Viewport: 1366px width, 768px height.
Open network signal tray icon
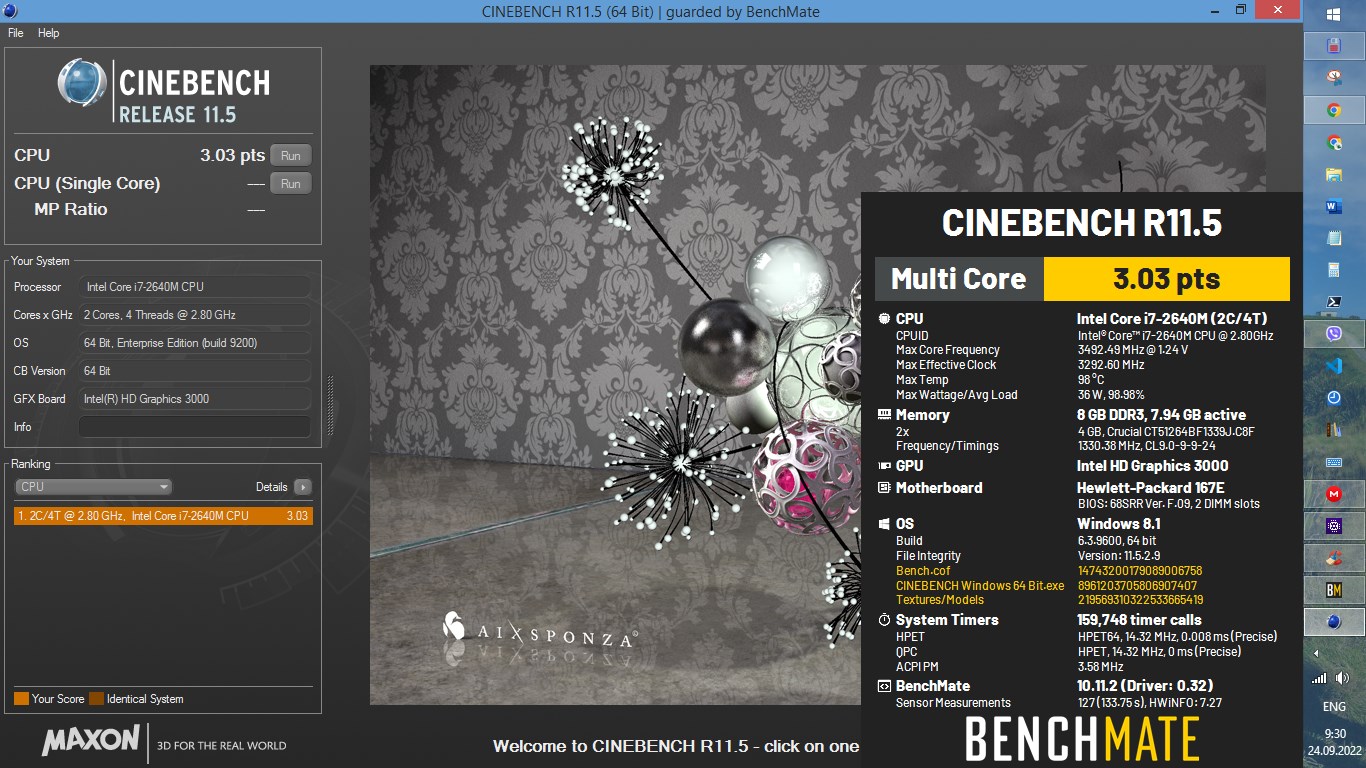(x=1318, y=678)
